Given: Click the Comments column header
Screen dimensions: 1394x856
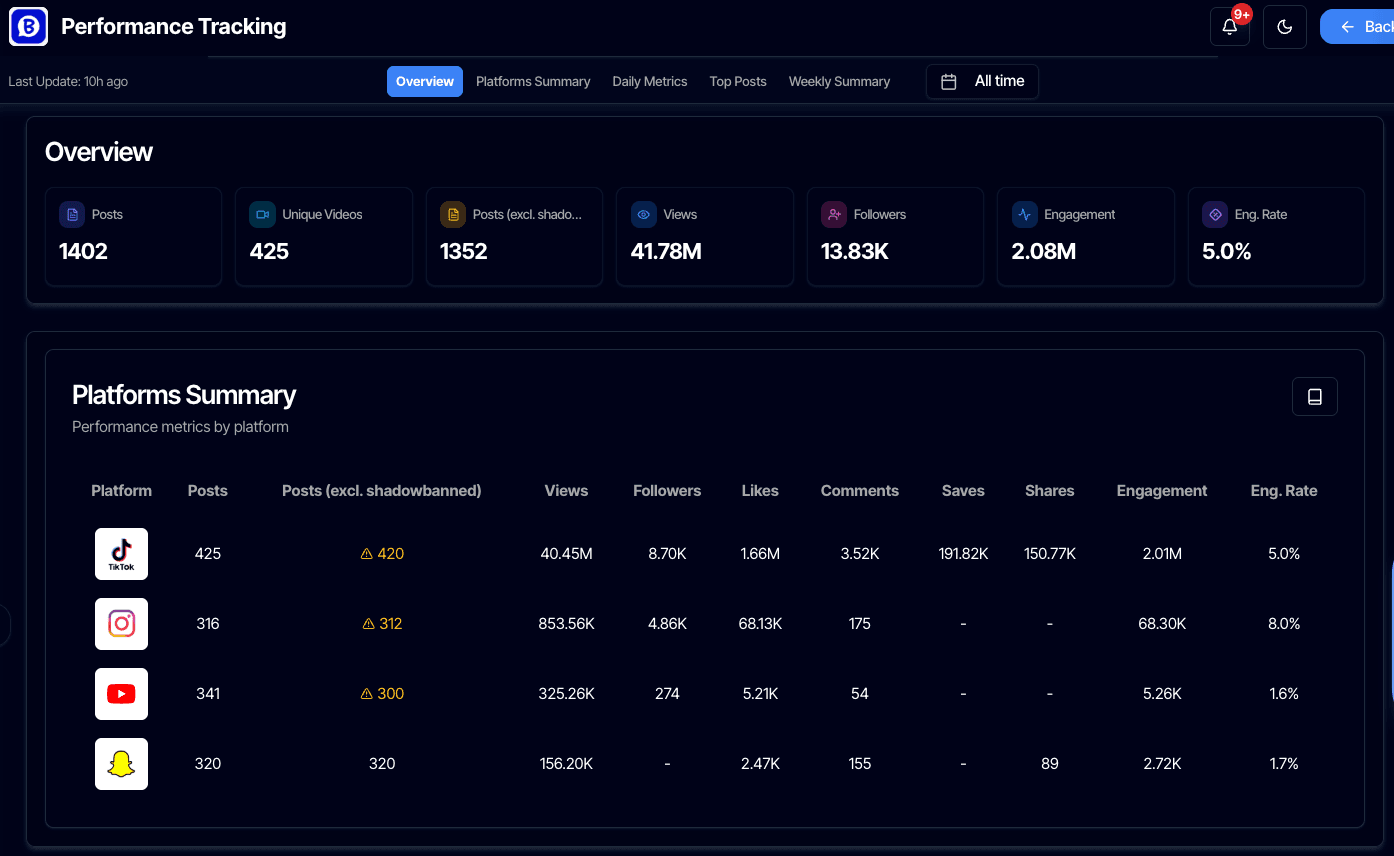Looking at the screenshot, I should click(x=860, y=491).
